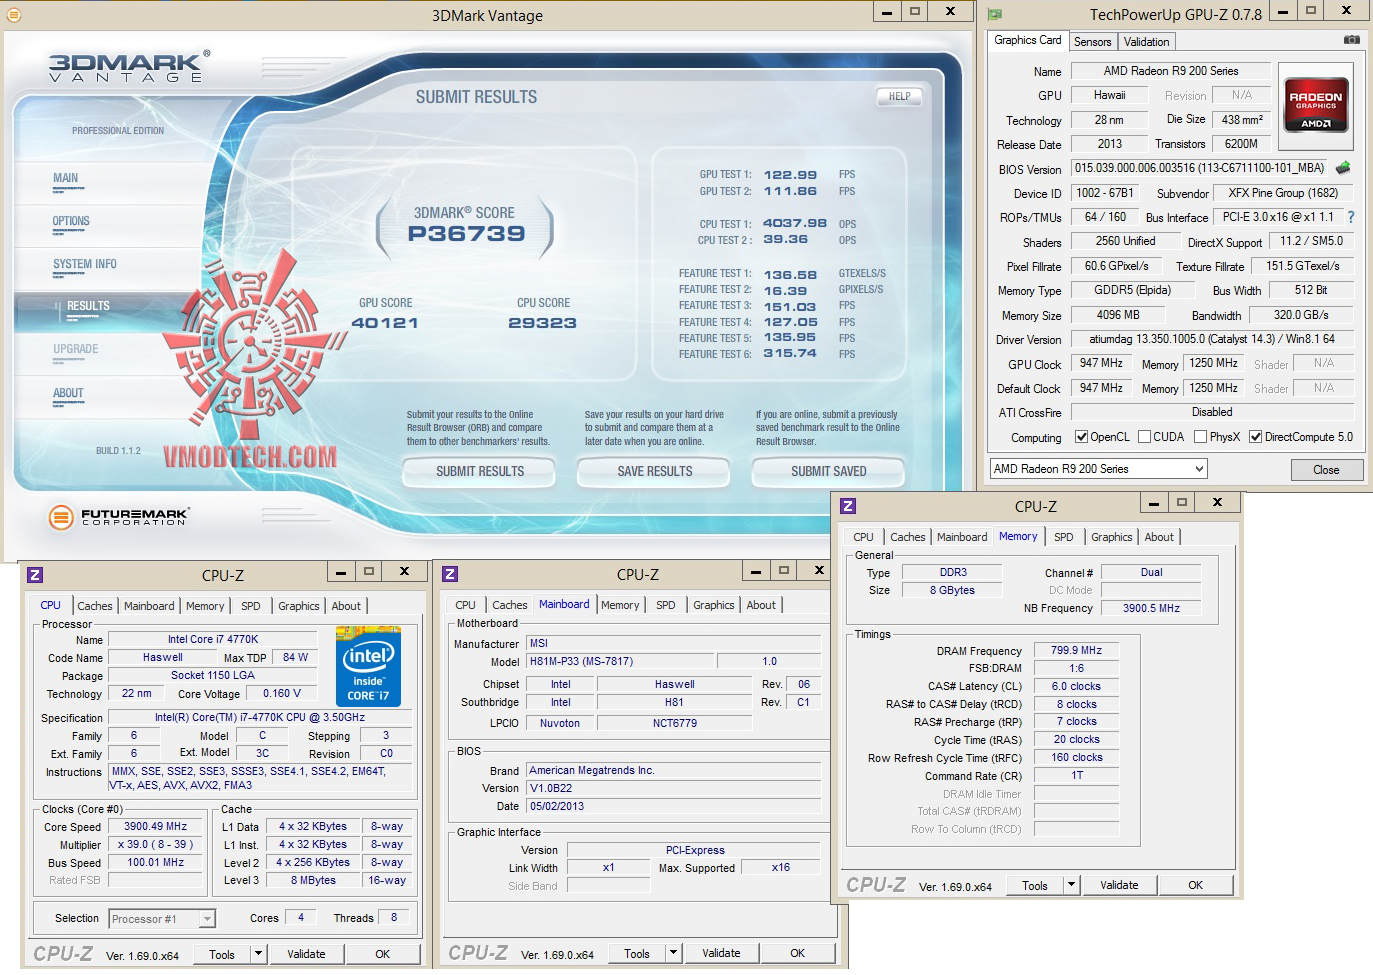Screen dimensions: 1373x975
Task: Click the CPU-Z icon of the CPU tab window
Action: pyautogui.click(x=35, y=575)
